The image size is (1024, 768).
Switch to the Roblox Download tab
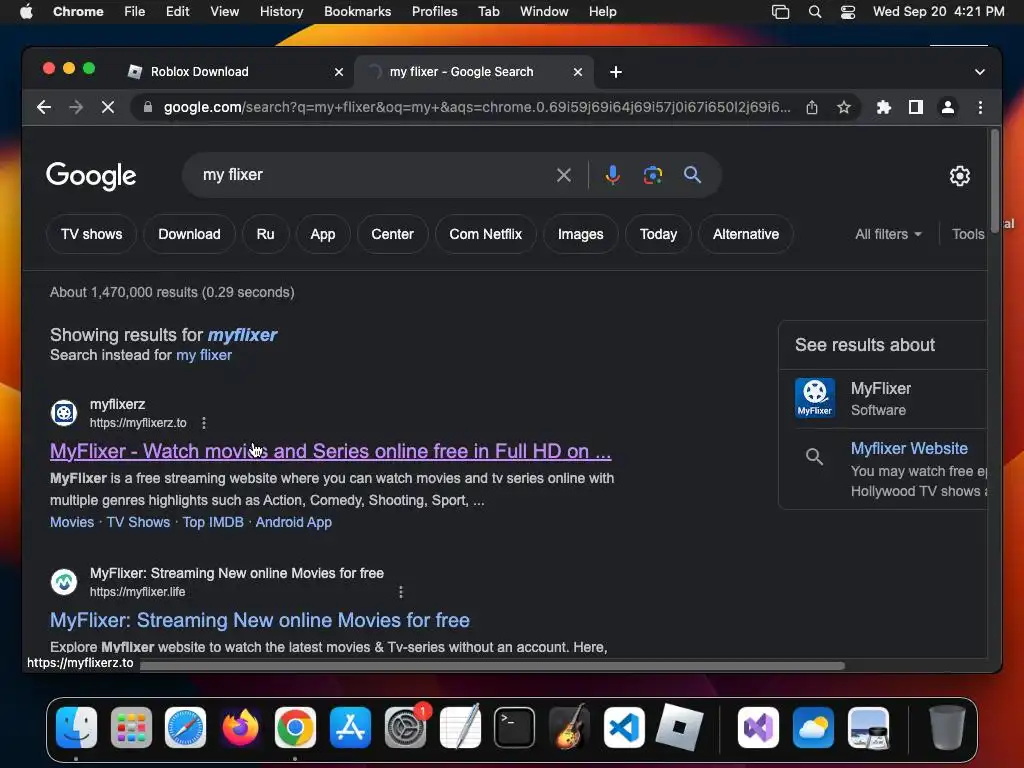(235, 72)
